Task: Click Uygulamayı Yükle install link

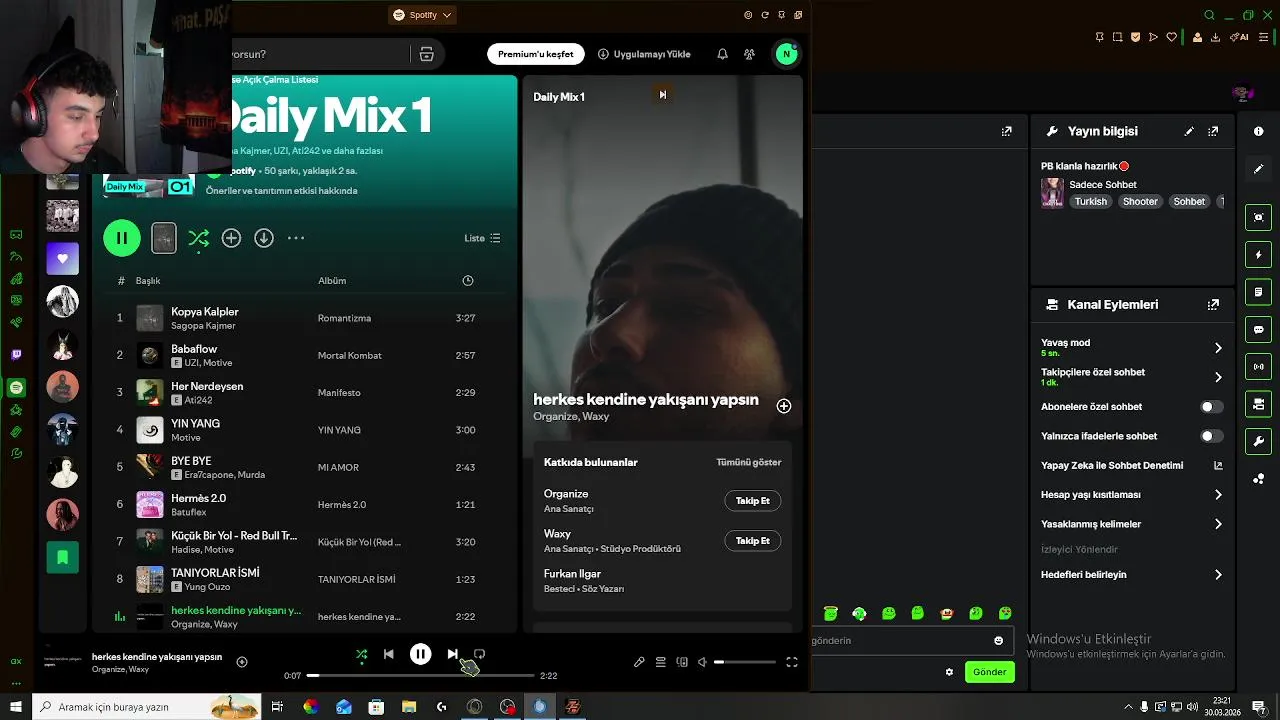Action: click(644, 54)
